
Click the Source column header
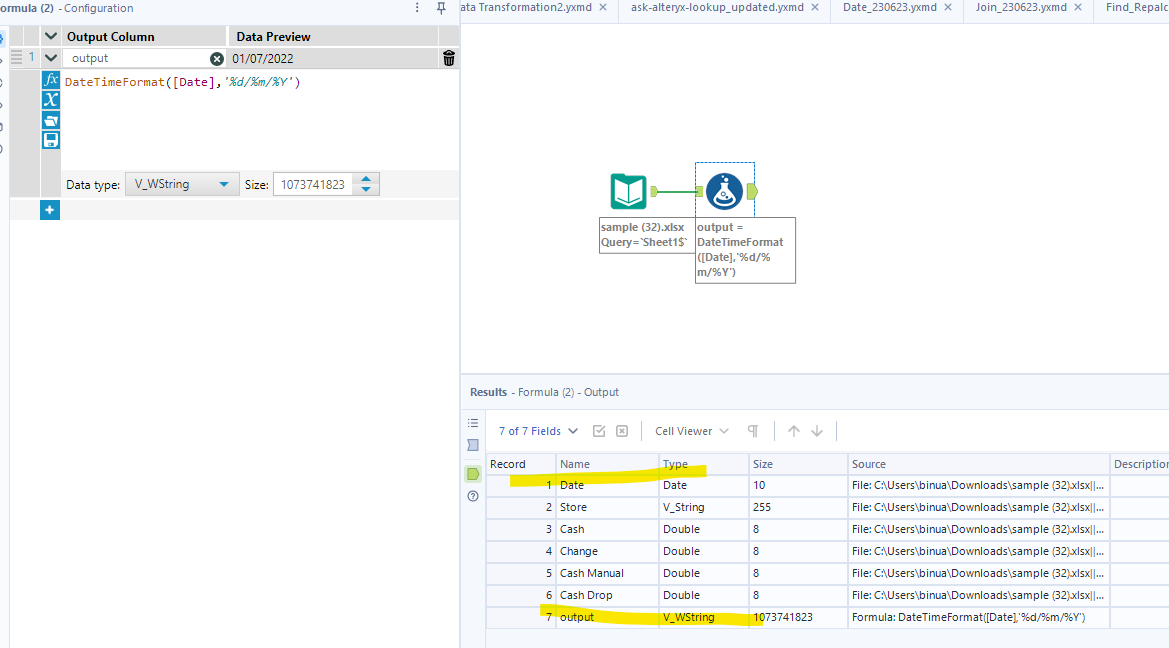tap(978, 464)
